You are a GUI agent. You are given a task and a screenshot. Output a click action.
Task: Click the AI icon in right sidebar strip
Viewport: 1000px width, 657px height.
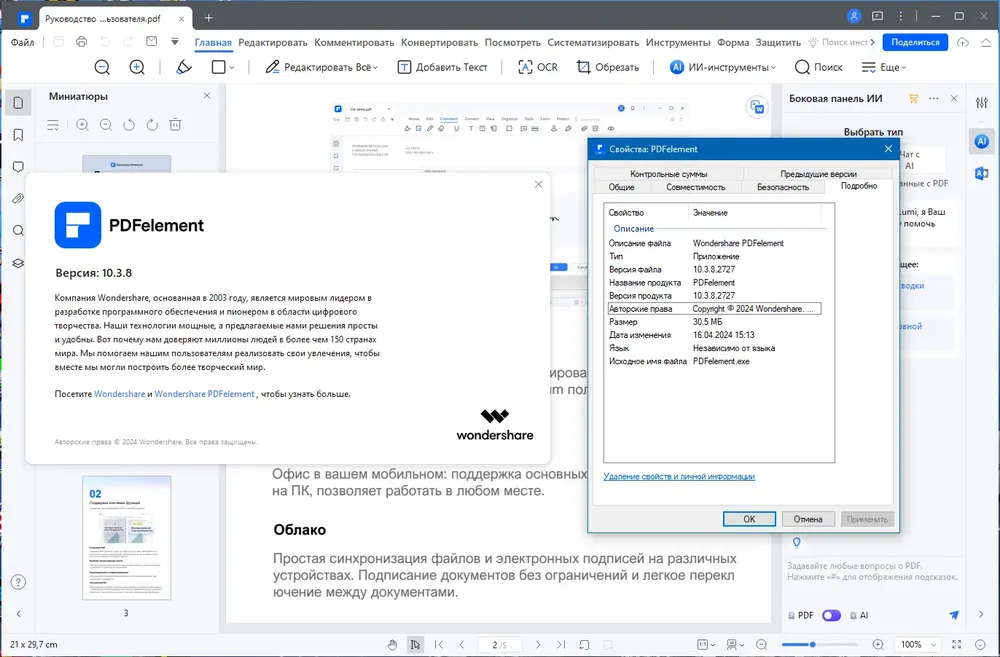pyautogui.click(x=982, y=141)
